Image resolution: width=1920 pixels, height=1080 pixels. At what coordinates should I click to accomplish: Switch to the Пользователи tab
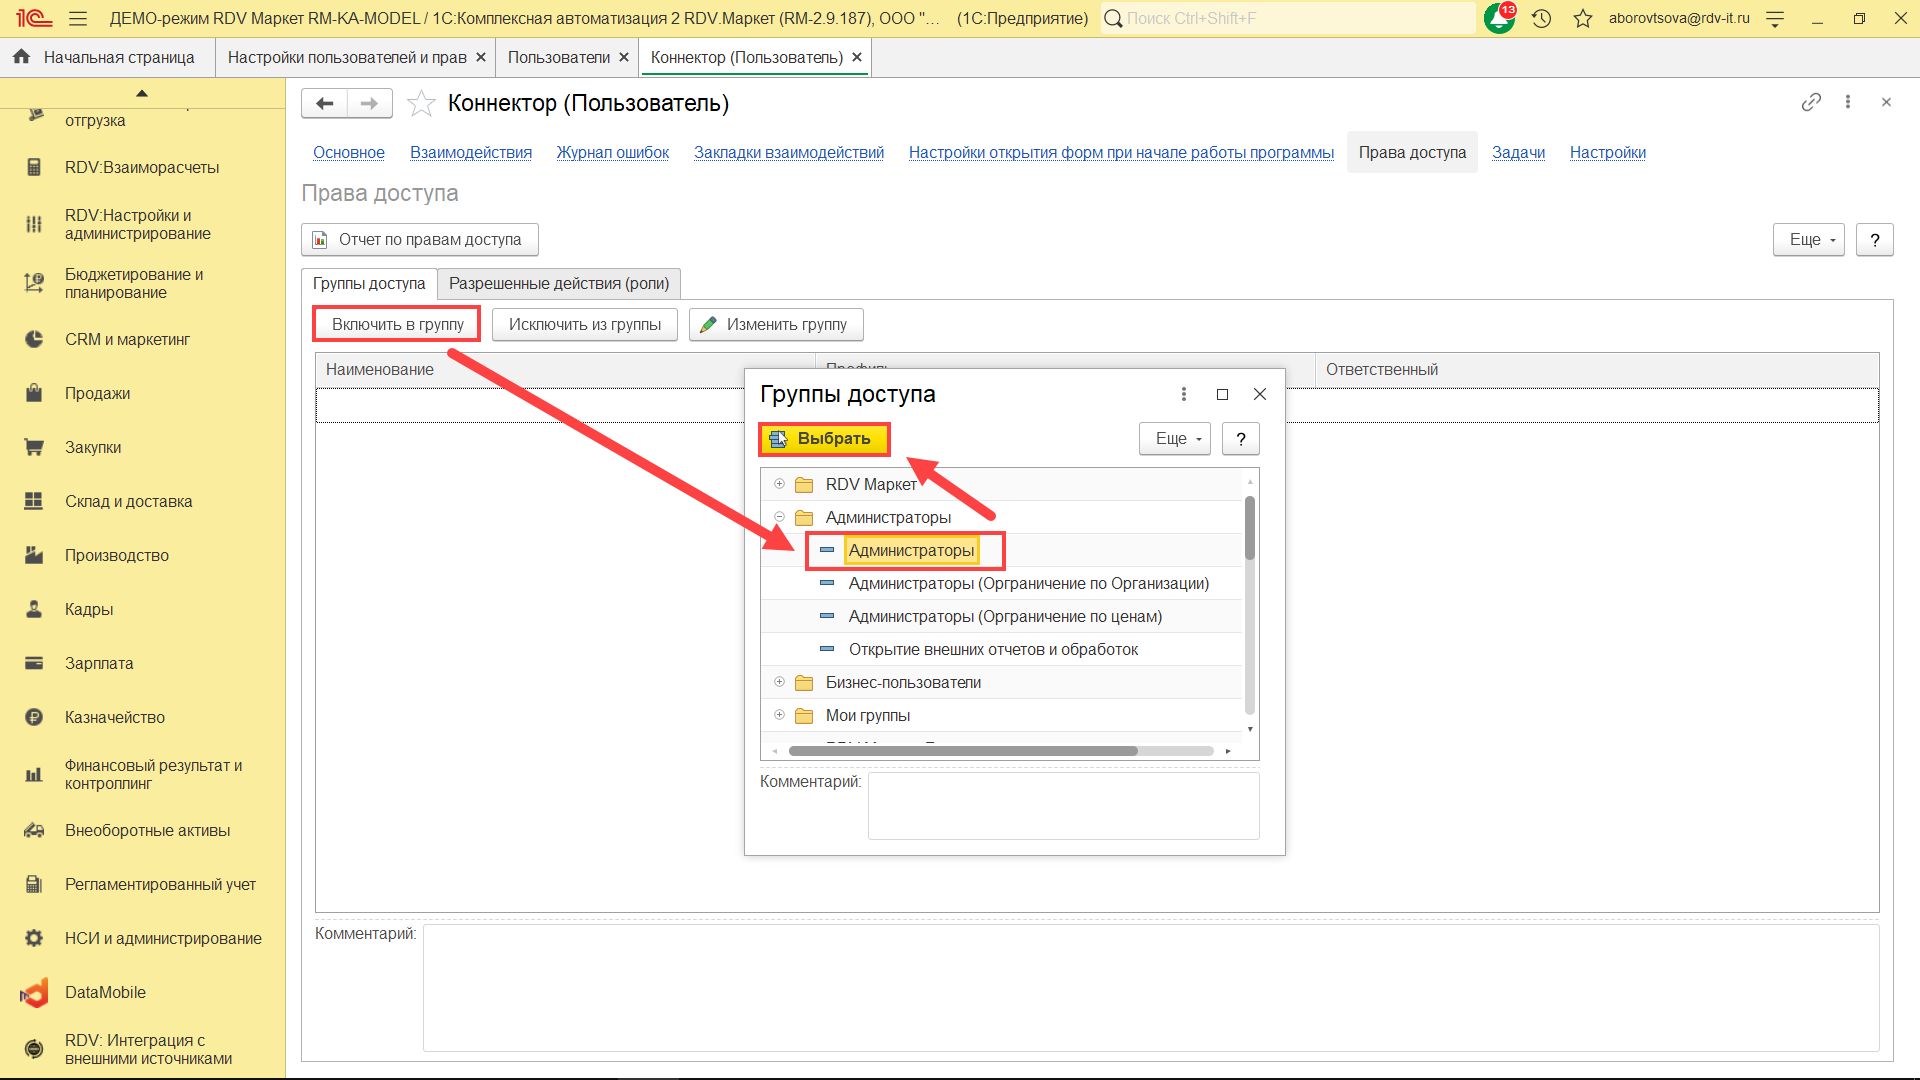click(x=558, y=57)
